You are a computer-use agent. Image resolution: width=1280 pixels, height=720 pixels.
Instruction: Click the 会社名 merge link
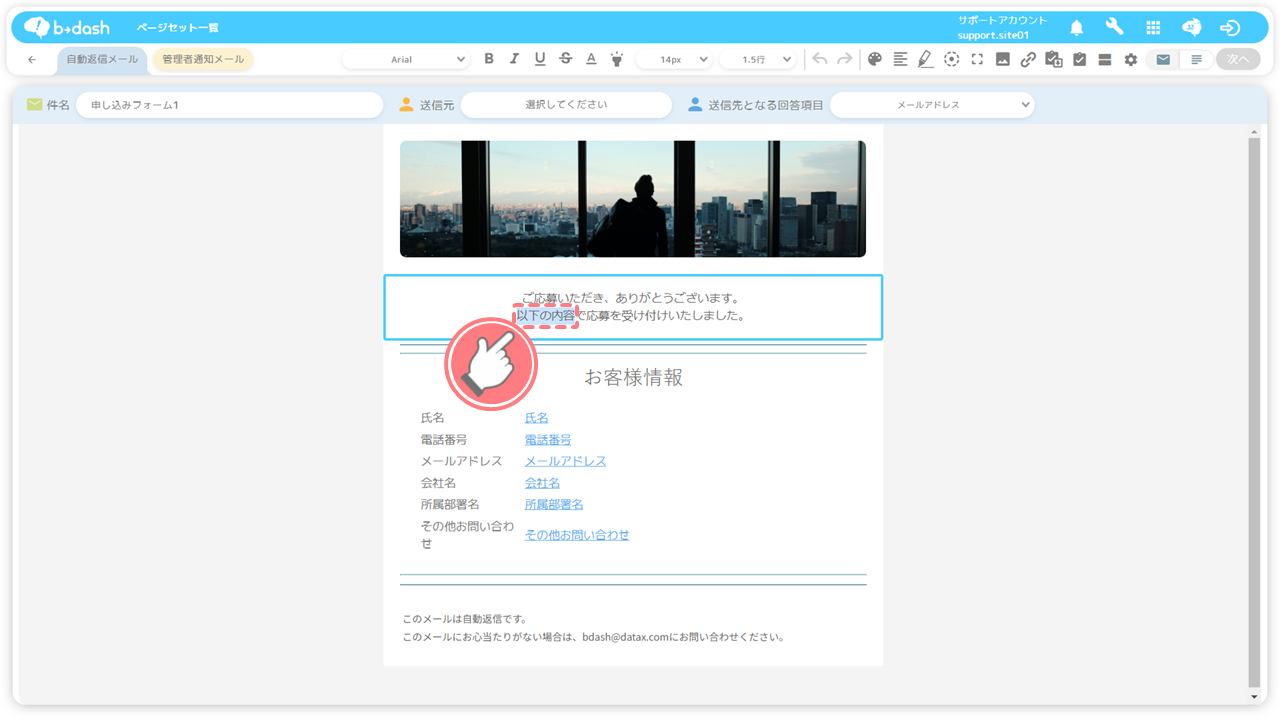543,483
